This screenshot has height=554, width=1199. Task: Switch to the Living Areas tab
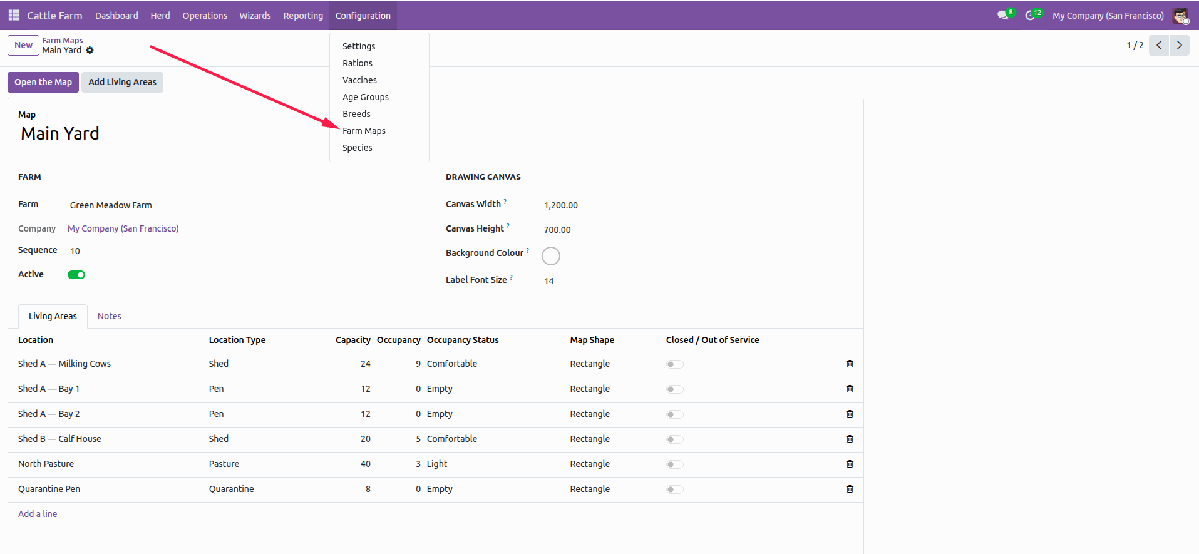tap(53, 316)
